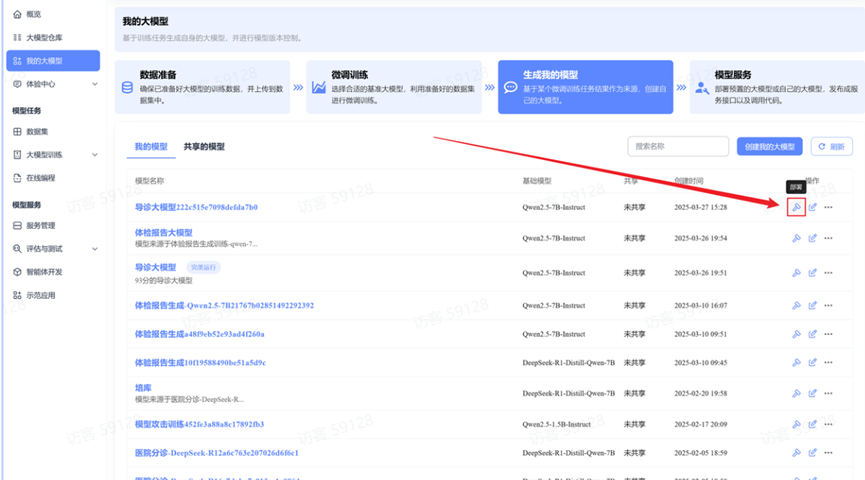The width and height of the screenshot is (865, 480).
Task: Switch to the 我的模型 tab
Action: point(151,147)
